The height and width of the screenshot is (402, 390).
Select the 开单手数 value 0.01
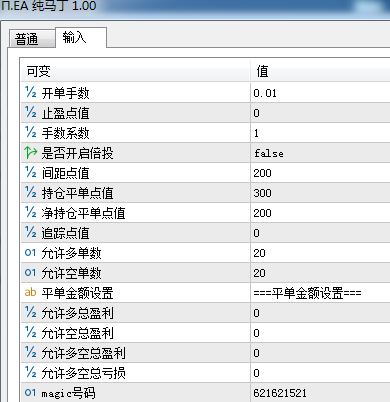(x=321, y=93)
